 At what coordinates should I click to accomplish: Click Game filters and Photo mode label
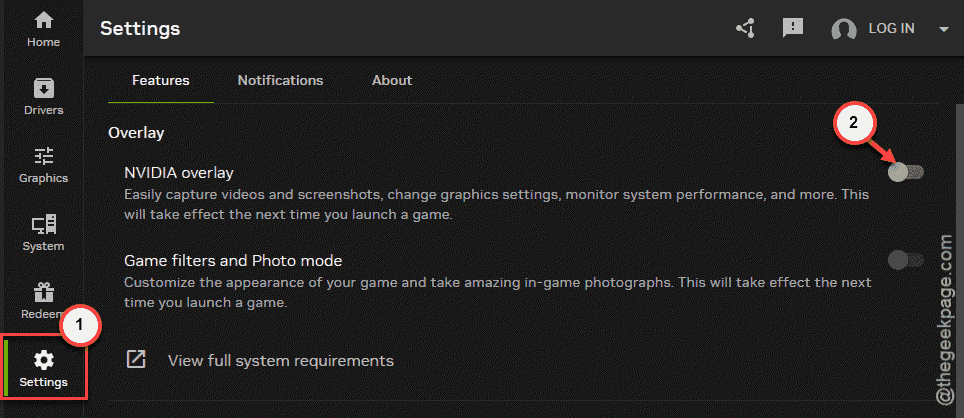[233, 261]
